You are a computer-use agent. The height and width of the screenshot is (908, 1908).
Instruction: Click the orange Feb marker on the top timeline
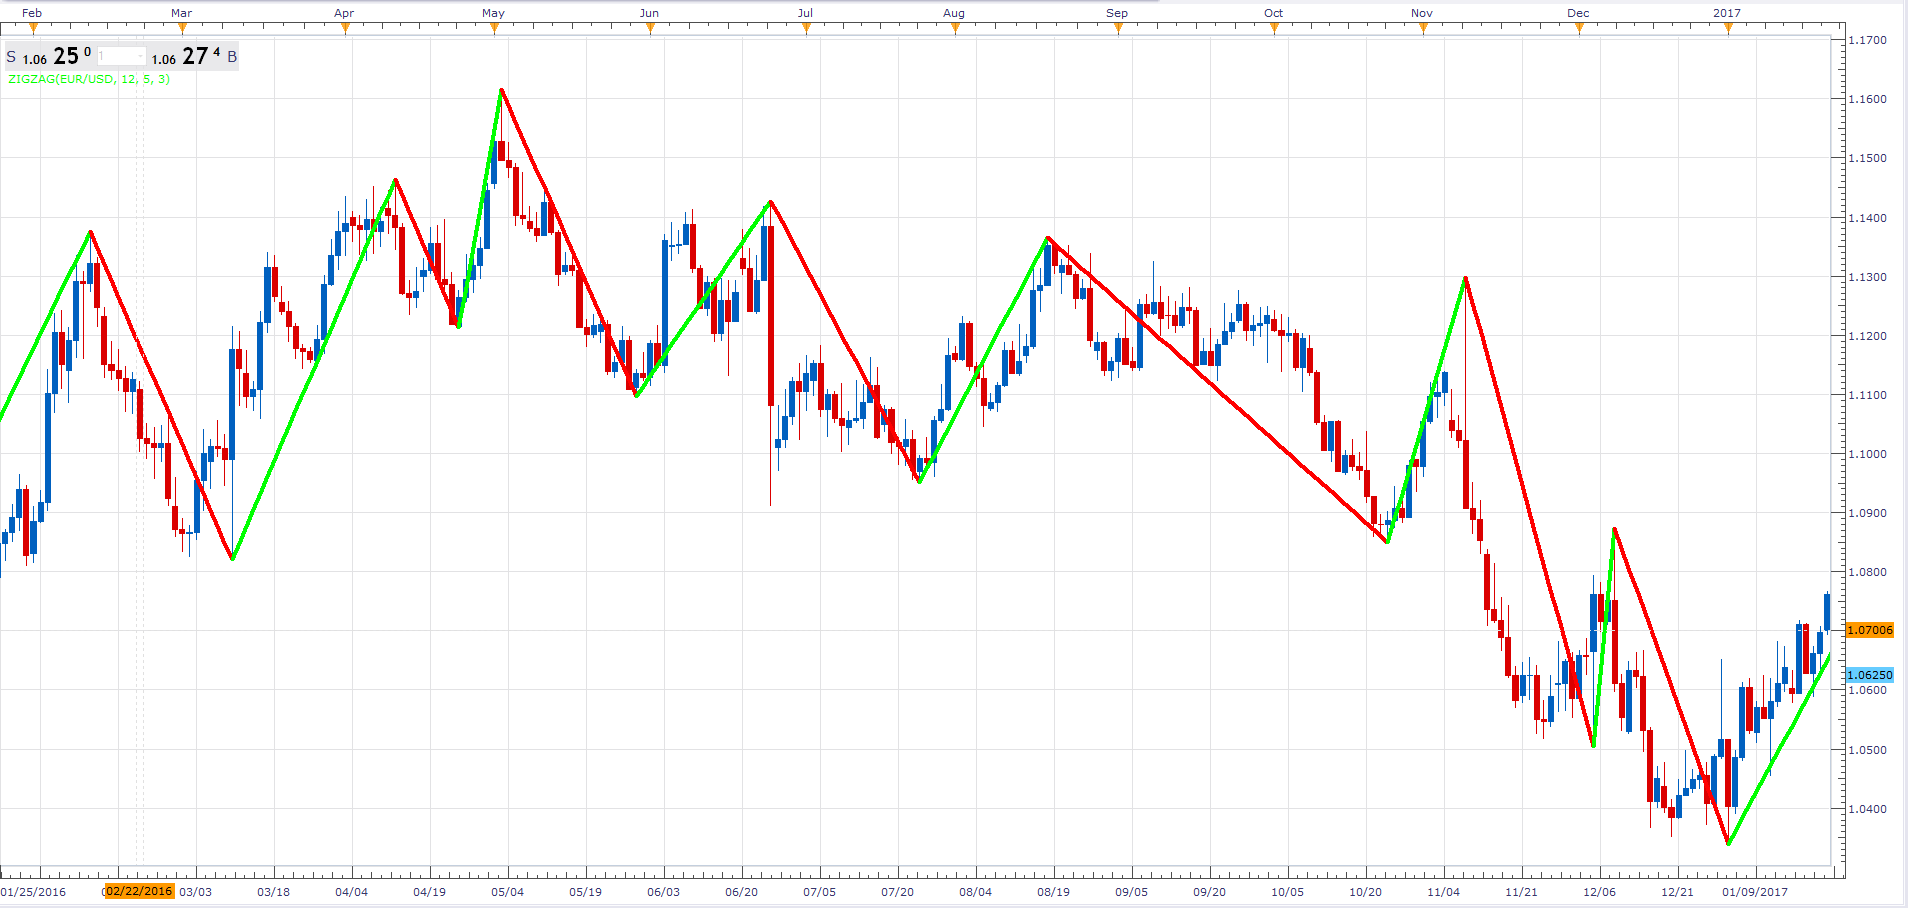coord(32,28)
